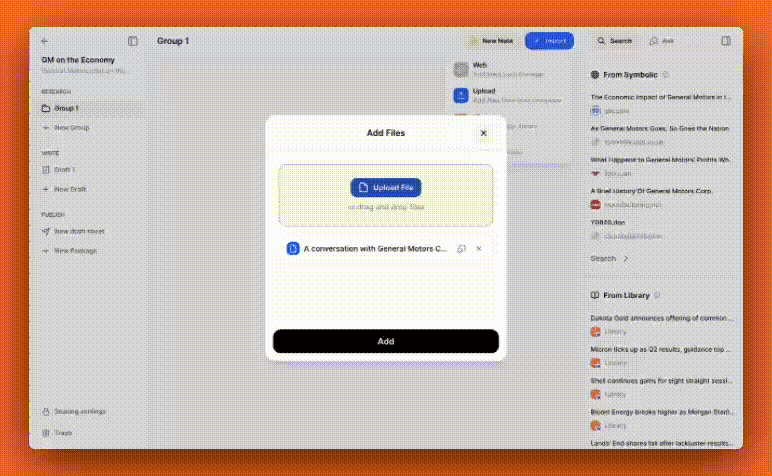Click the info icon next to From Library
The image size is (772, 476).
click(x=657, y=295)
